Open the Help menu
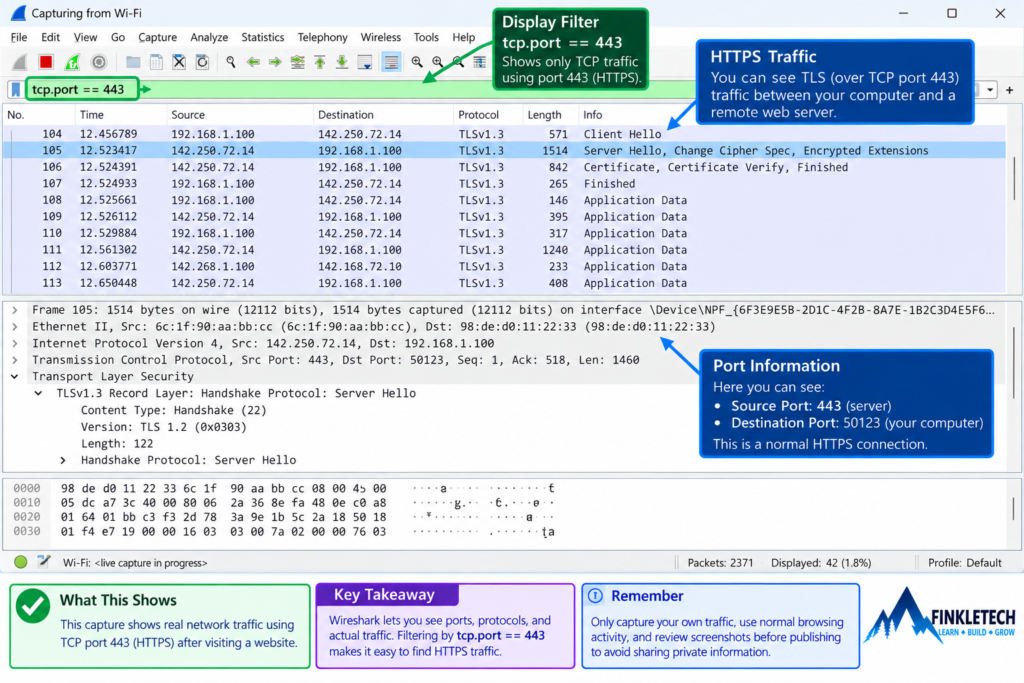The width and height of the screenshot is (1024, 683). (464, 37)
